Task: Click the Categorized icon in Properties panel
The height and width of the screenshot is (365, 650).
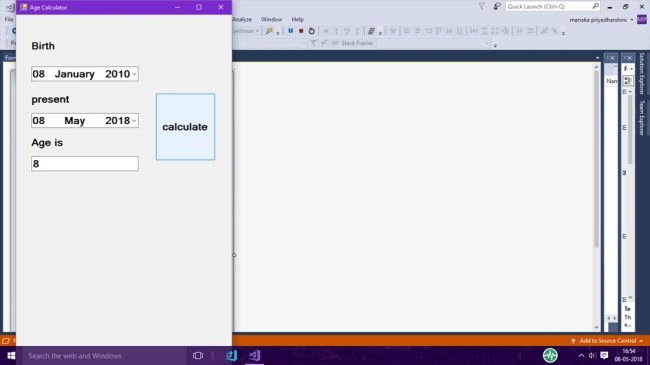Action: pos(628,80)
